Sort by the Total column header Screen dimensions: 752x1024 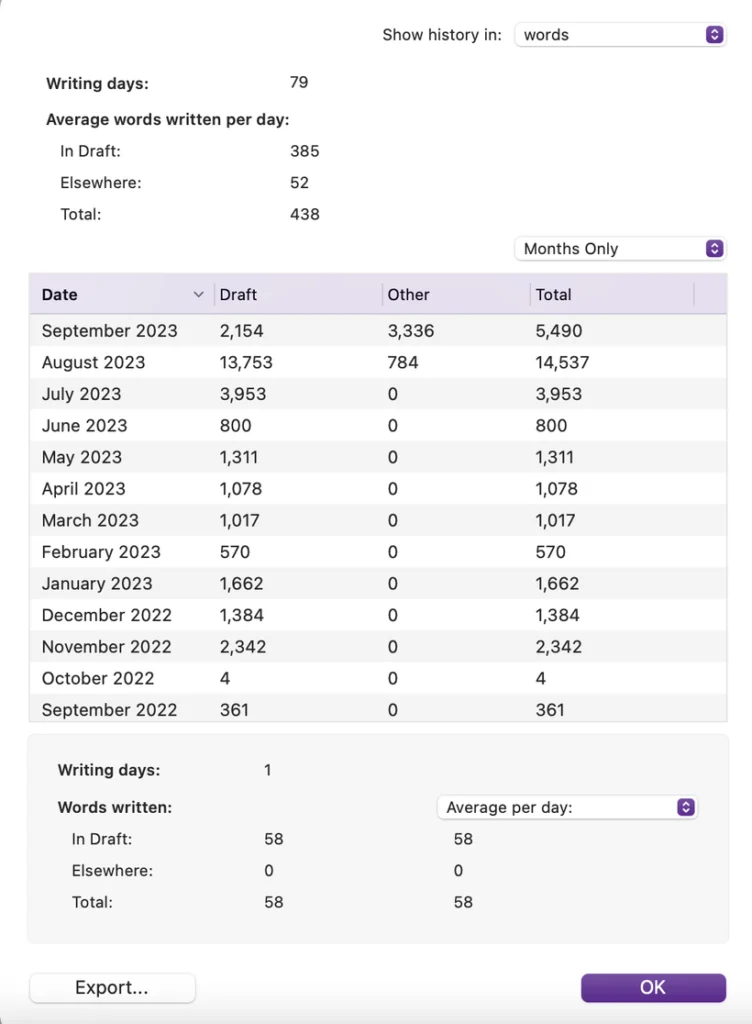[612, 295]
